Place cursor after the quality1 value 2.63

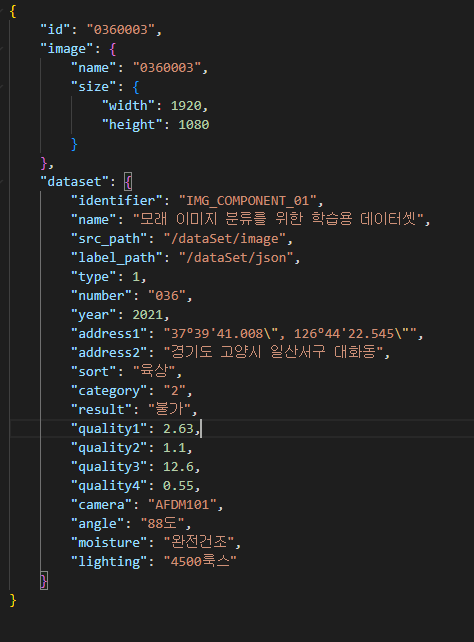(201, 429)
